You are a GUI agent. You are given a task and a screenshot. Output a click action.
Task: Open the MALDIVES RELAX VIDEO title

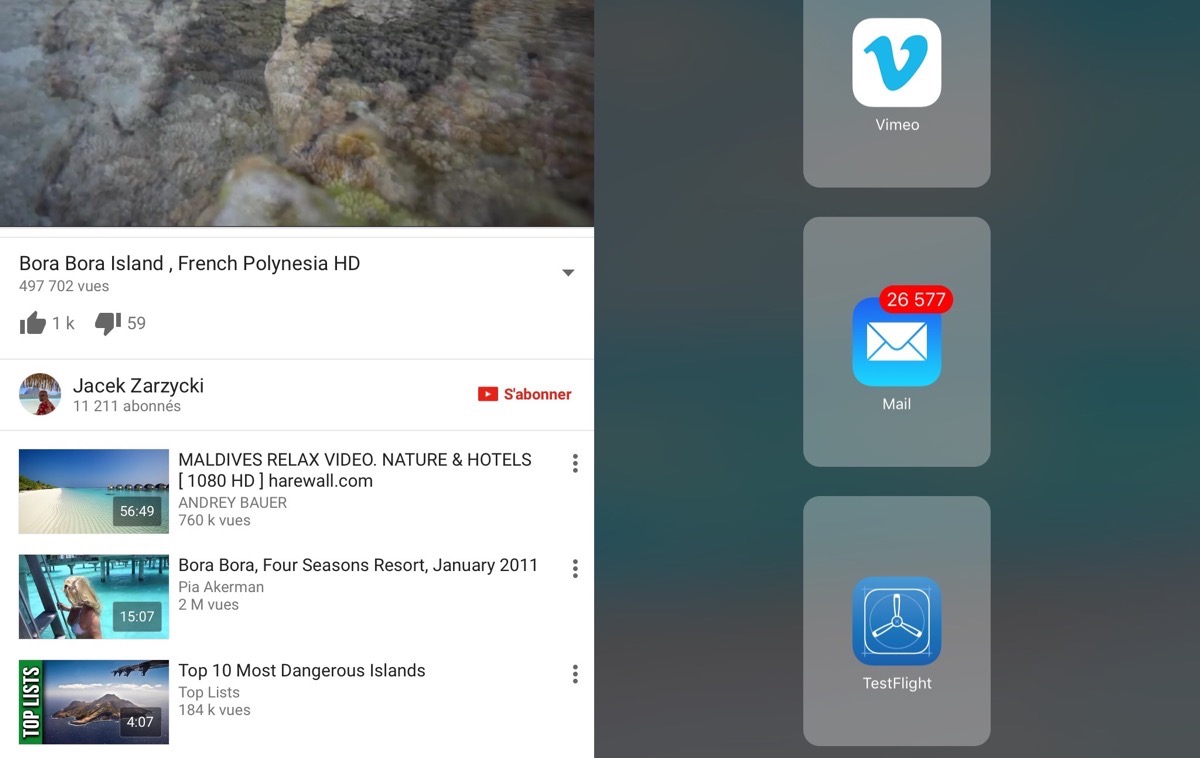(355, 470)
